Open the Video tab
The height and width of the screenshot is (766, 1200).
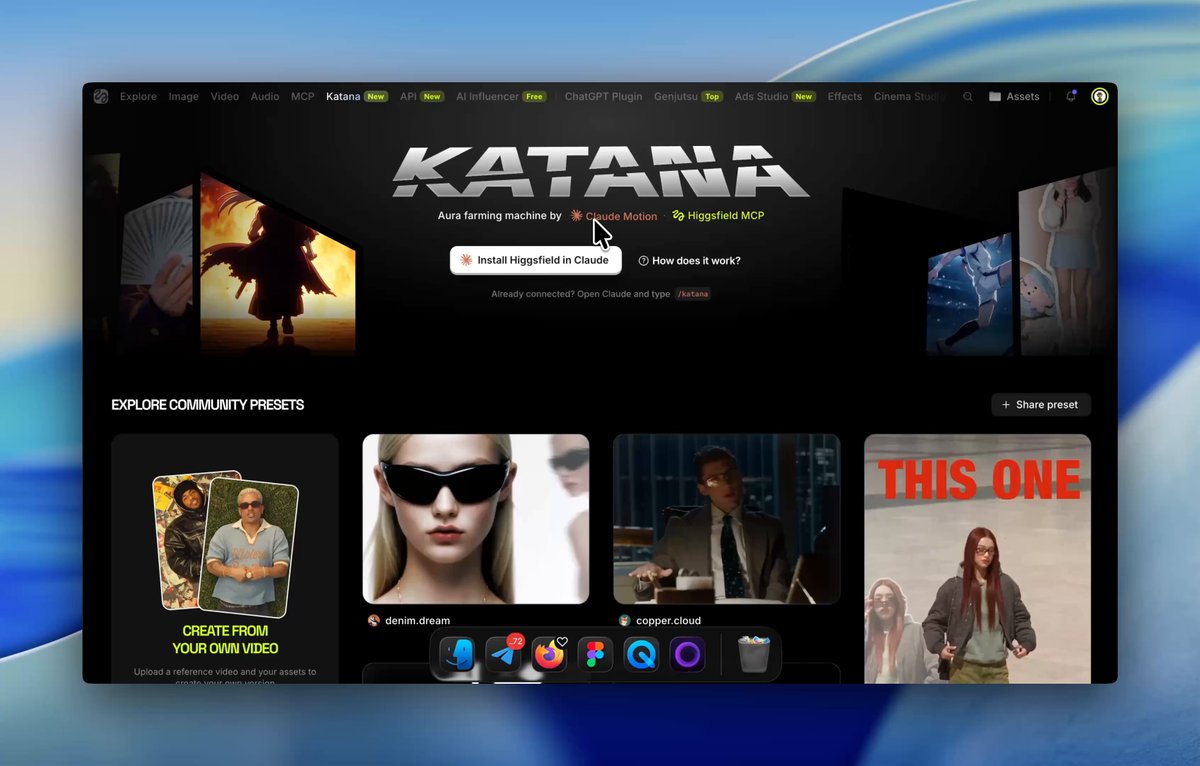tap(225, 97)
